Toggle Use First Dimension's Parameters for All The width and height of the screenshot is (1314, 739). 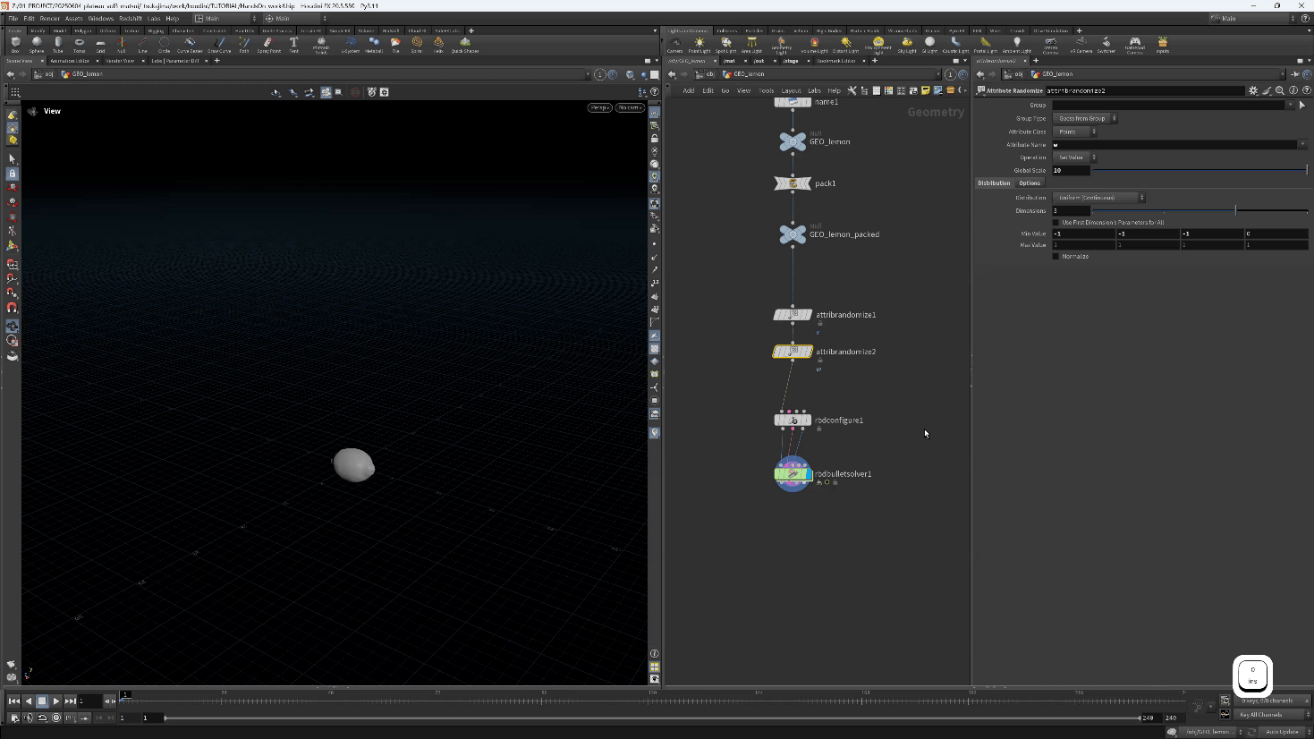point(1056,222)
